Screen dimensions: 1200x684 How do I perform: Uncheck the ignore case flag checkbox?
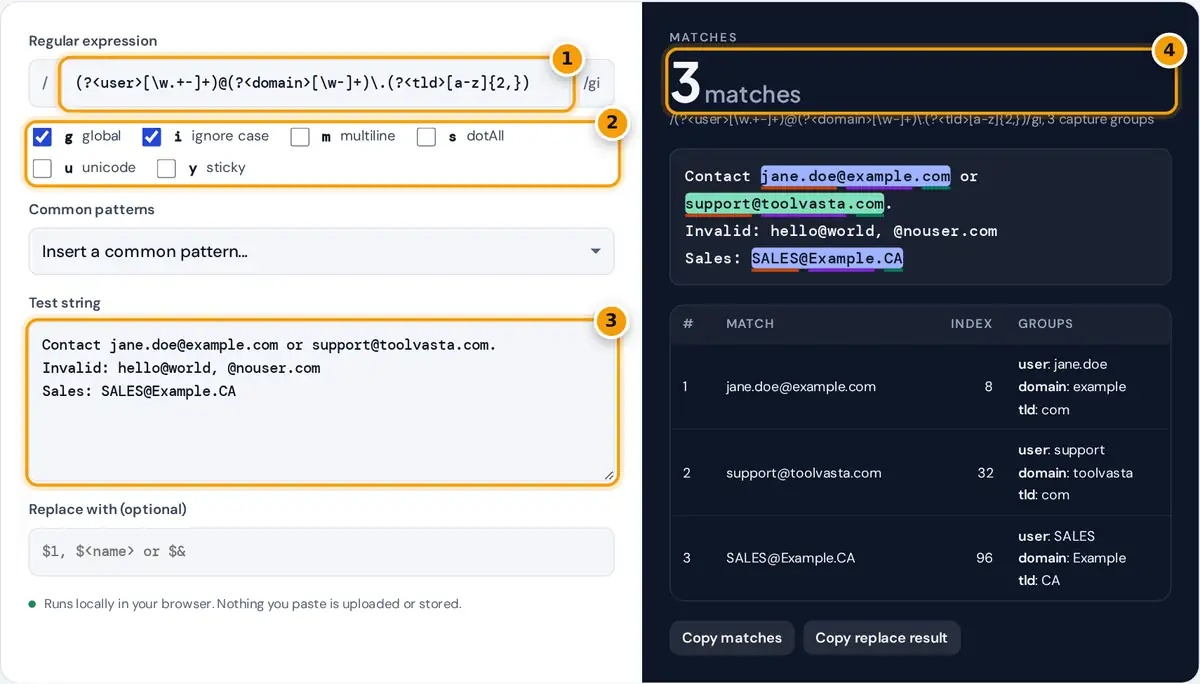[152, 137]
